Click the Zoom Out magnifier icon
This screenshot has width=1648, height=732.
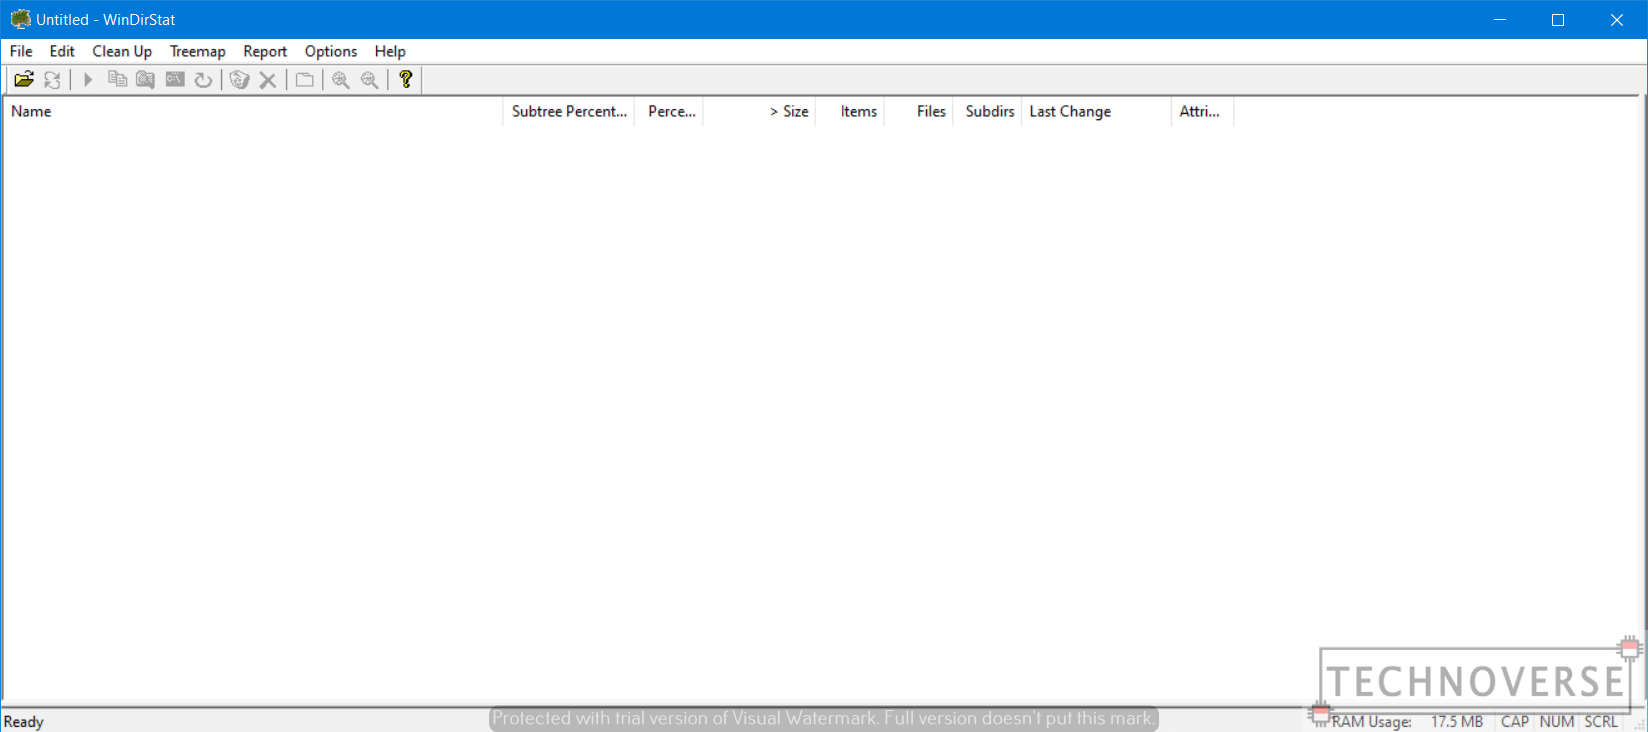coord(370,80)
